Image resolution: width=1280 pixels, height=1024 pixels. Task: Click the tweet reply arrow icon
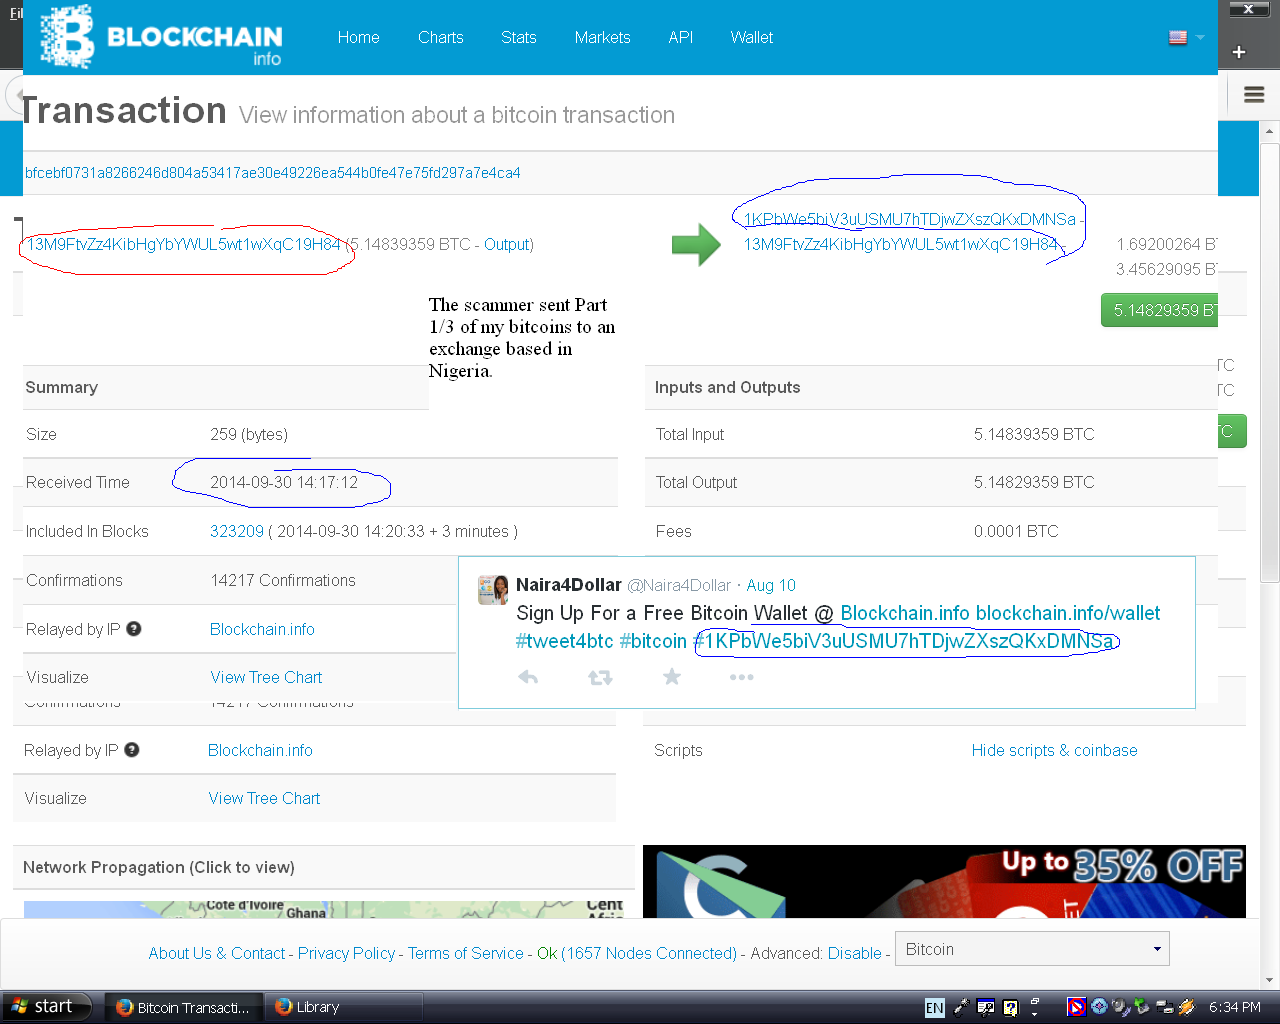click(x=528, y=677)
